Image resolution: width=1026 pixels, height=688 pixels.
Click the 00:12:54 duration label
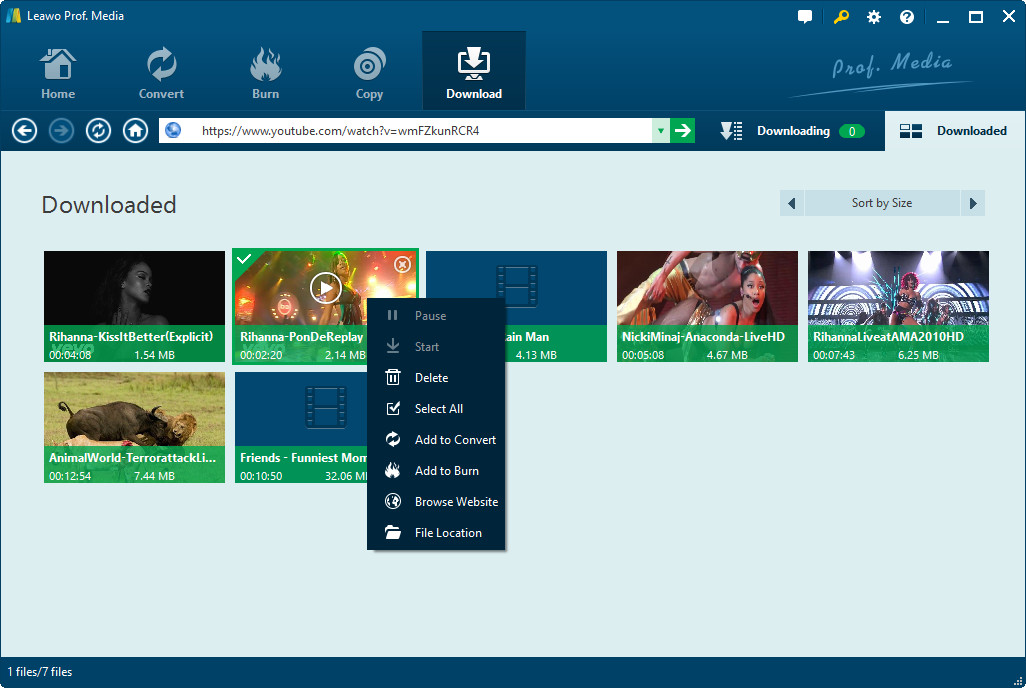click(x=70, y=476)
